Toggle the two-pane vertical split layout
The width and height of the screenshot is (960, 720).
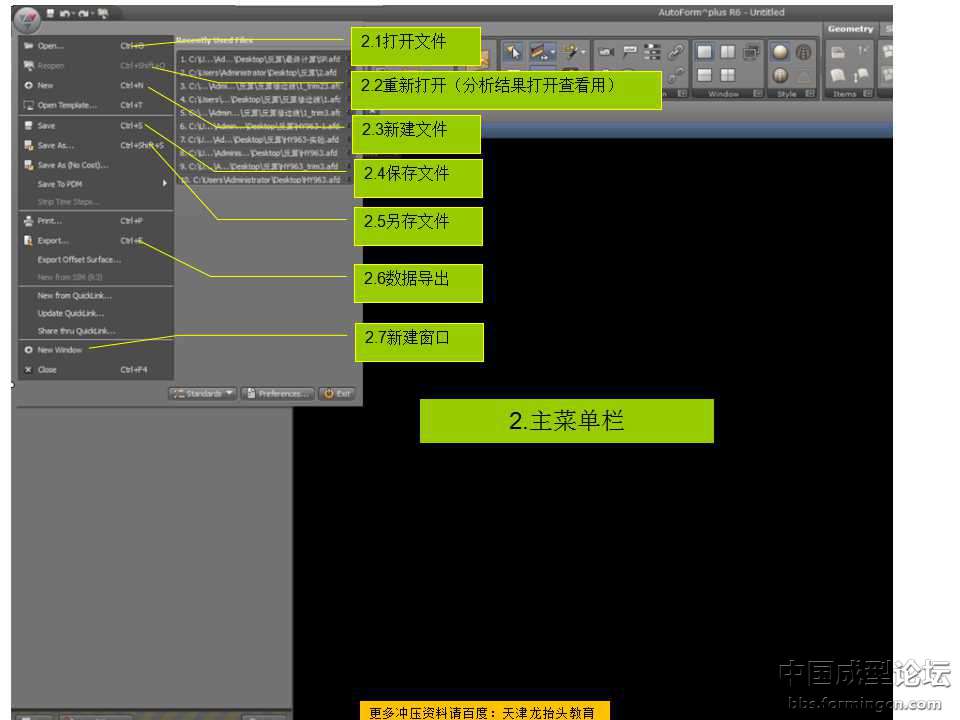tap(728, 52)
